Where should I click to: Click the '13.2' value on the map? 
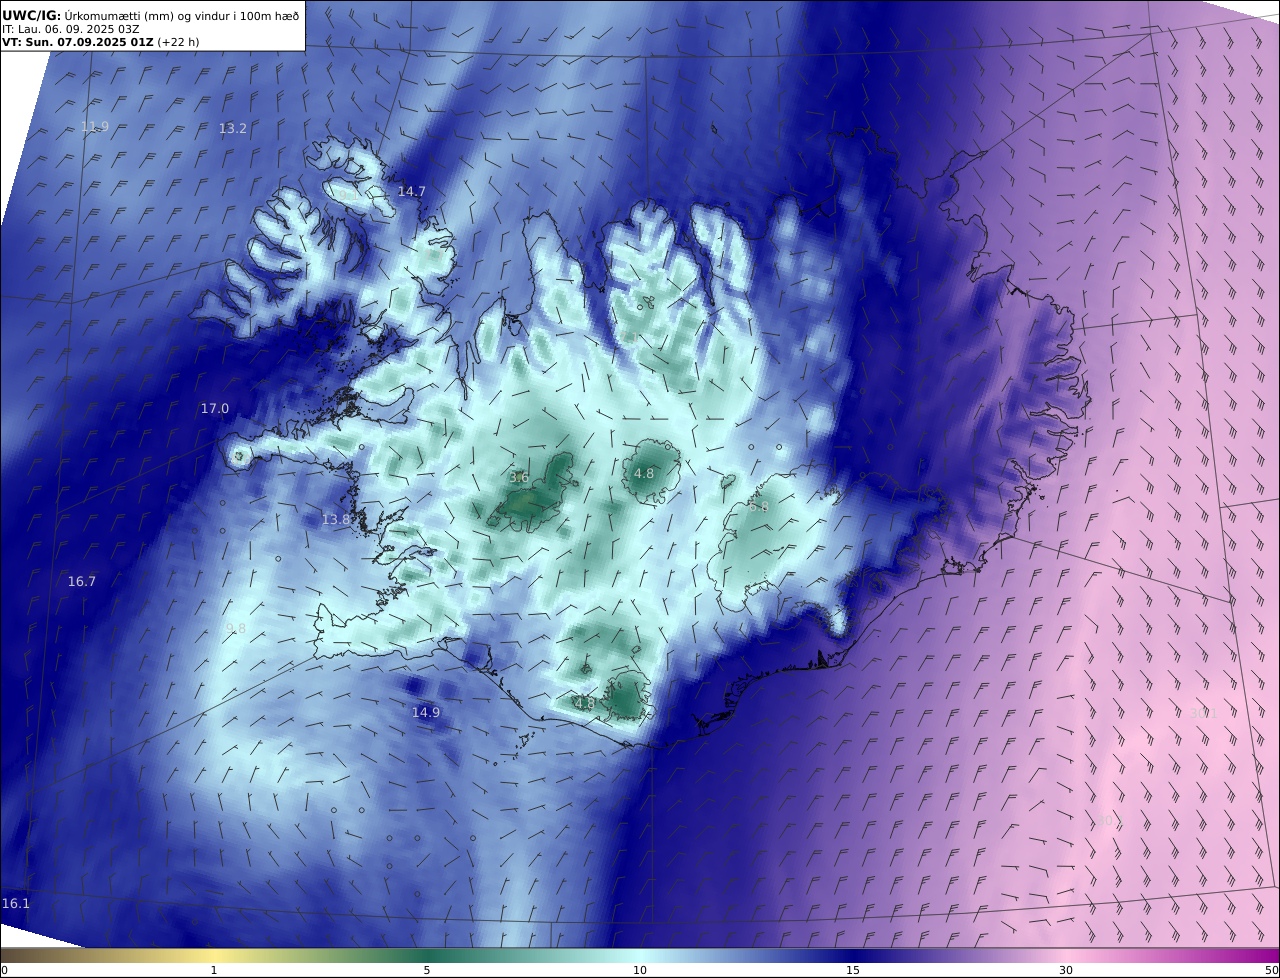click(232, 128)
